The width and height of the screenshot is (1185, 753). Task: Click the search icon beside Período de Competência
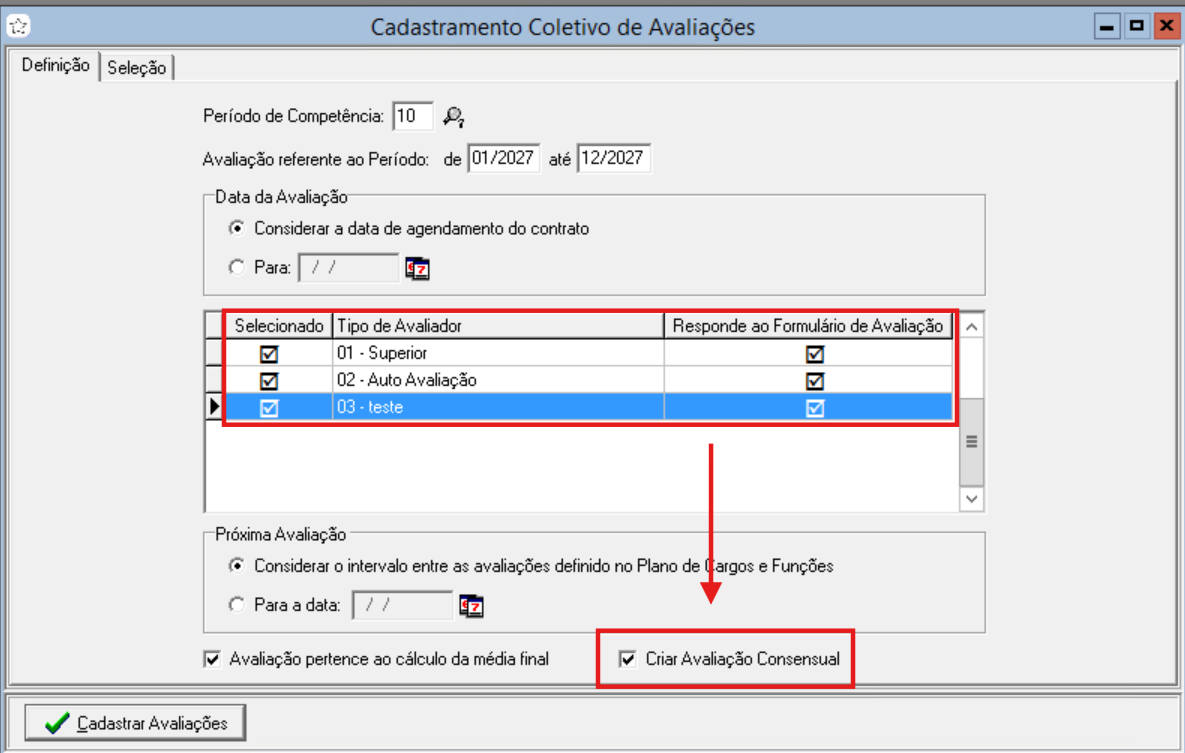(x=454, y=117)
